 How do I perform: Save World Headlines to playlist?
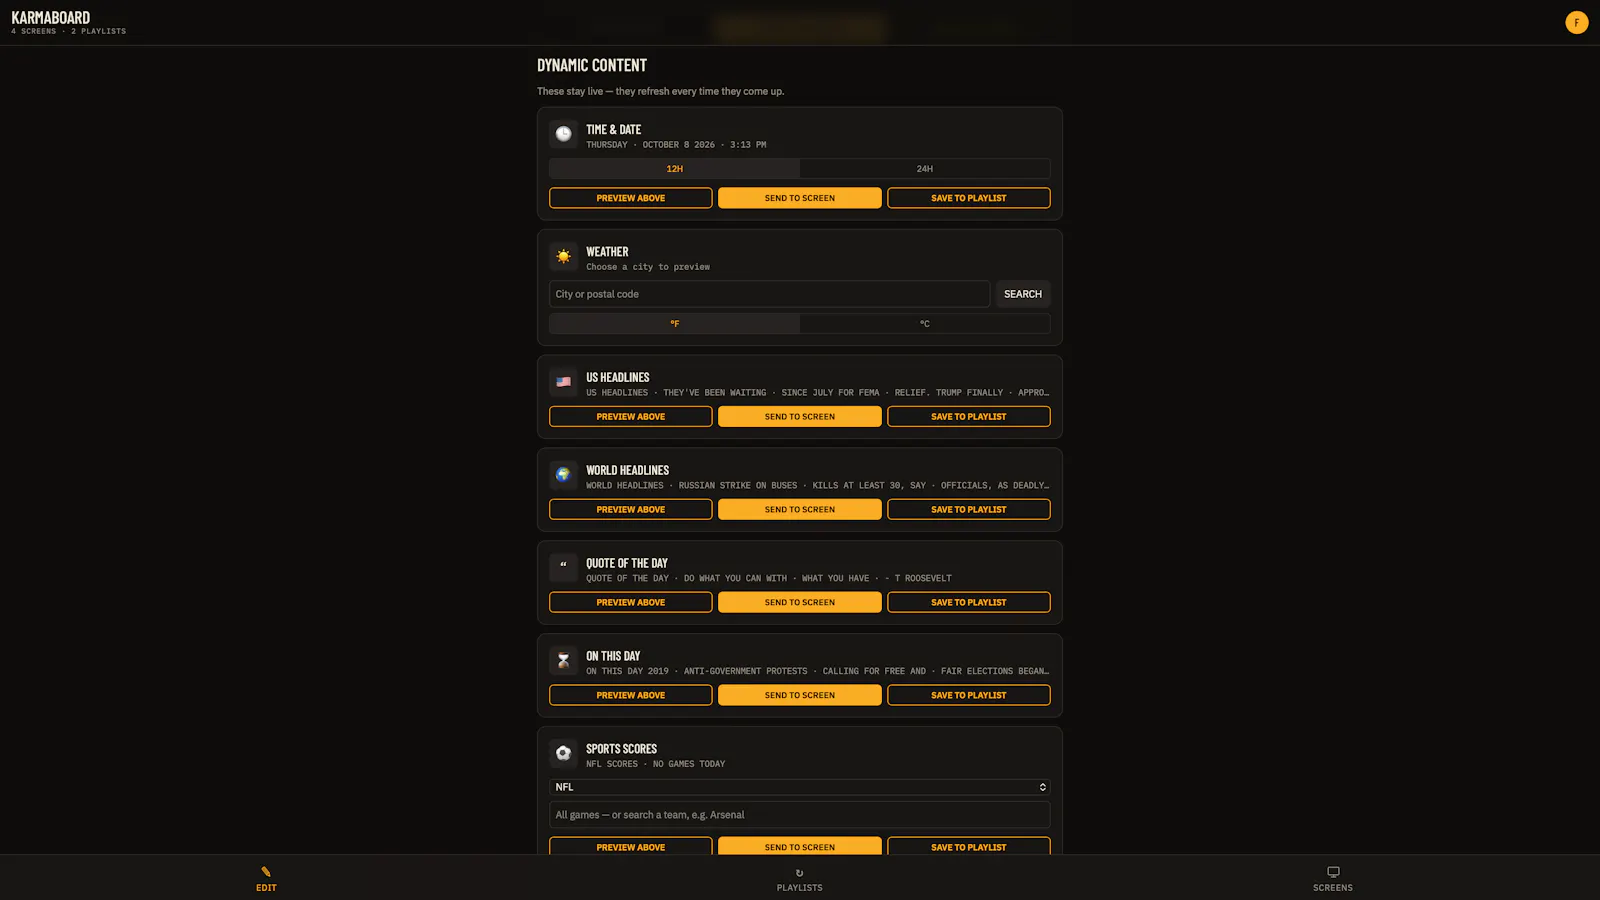[x=969, y=510]
